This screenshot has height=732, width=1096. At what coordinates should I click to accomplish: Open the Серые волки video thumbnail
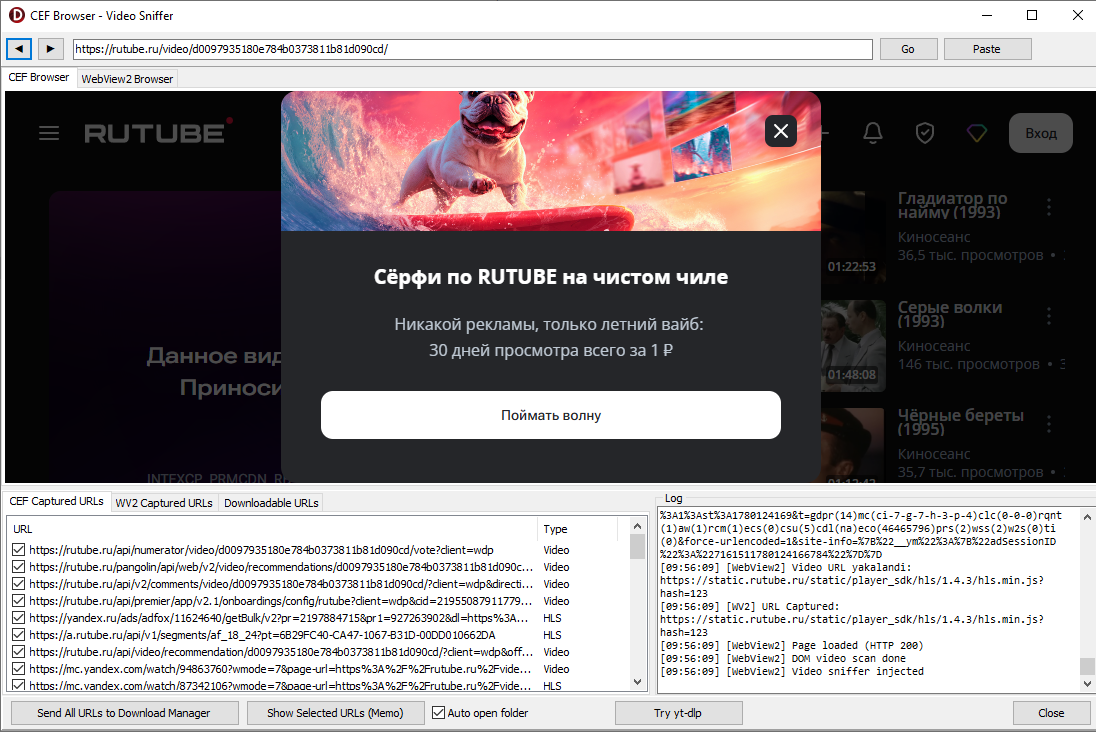(x=853, y=345)
